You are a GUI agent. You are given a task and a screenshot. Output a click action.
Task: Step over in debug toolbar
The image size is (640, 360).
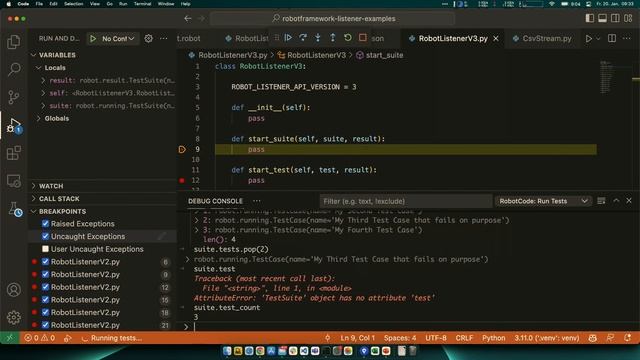[x=303, y=38]
